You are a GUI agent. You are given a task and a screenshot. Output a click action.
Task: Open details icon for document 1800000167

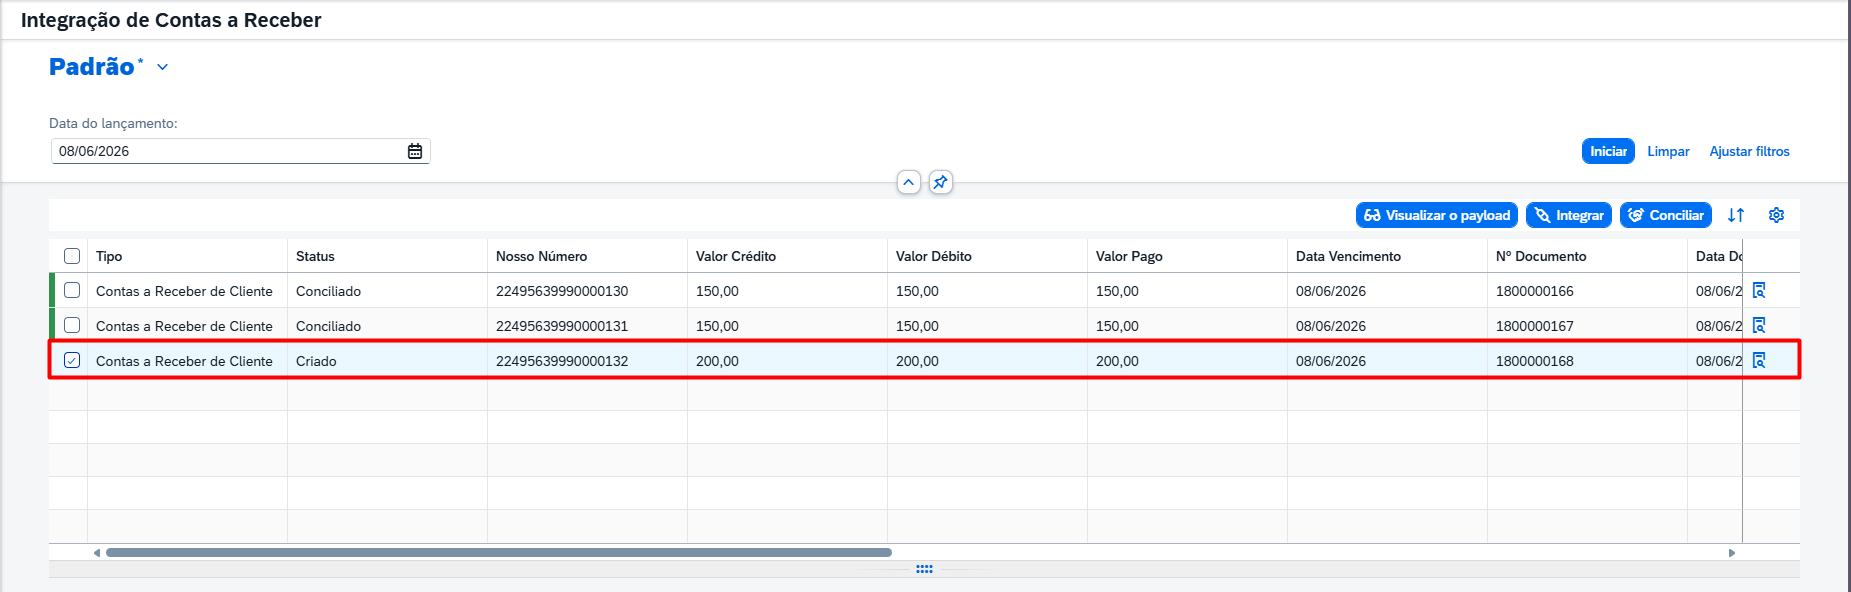(1759, 325)
